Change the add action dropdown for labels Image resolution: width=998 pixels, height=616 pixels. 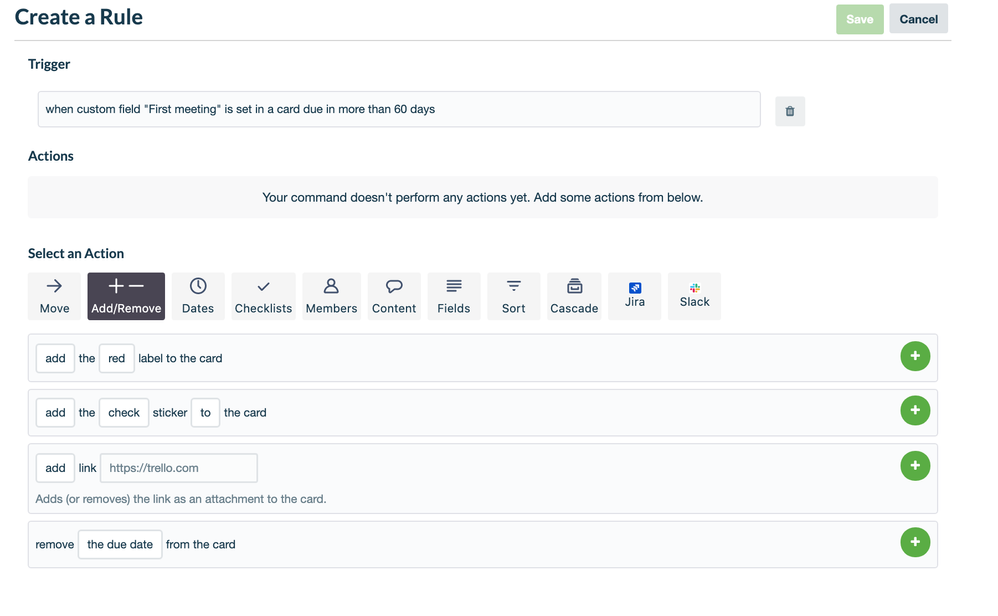click(55, 357)
